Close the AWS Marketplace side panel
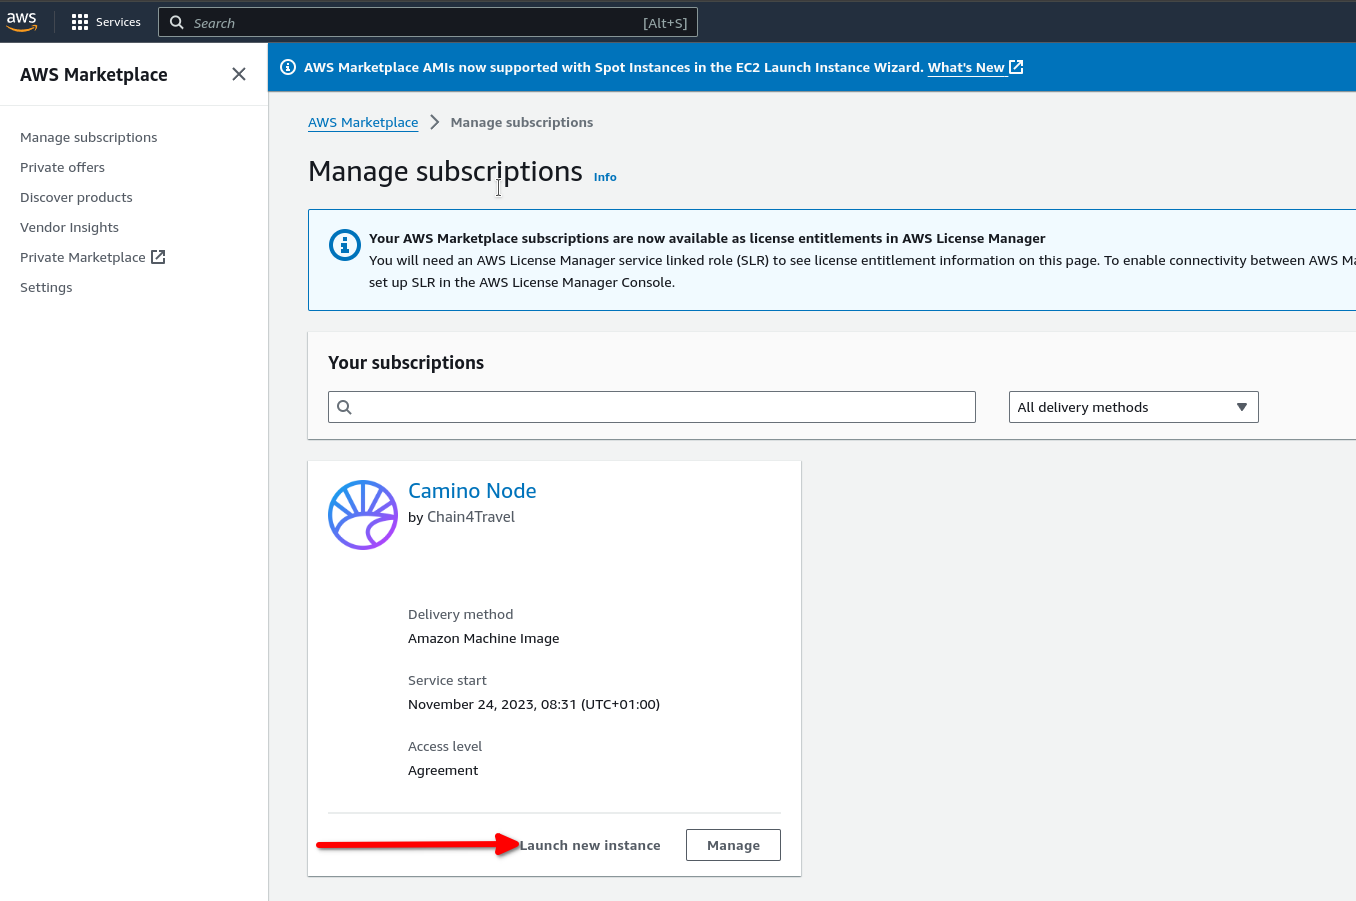The height and width of the screenshot is (901, 1356). point(238,74)
